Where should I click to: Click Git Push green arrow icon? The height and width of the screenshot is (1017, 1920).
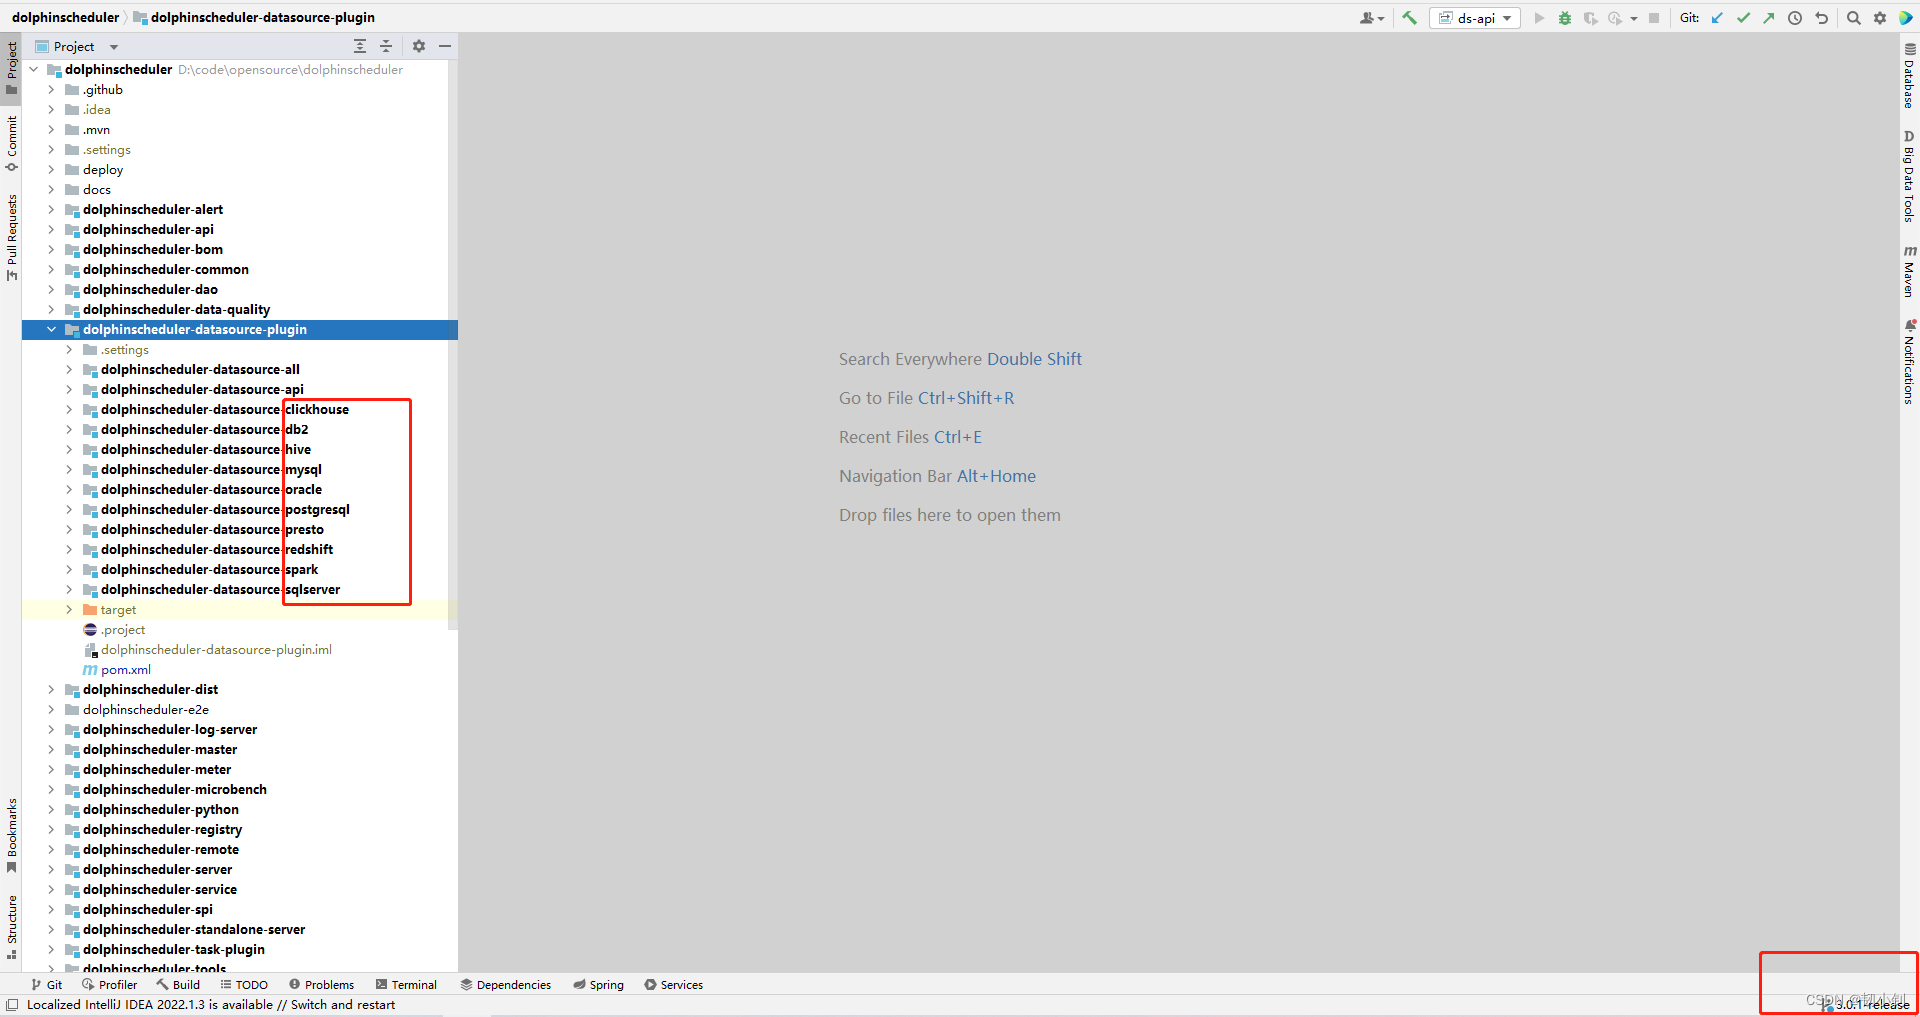(1769, 18)
